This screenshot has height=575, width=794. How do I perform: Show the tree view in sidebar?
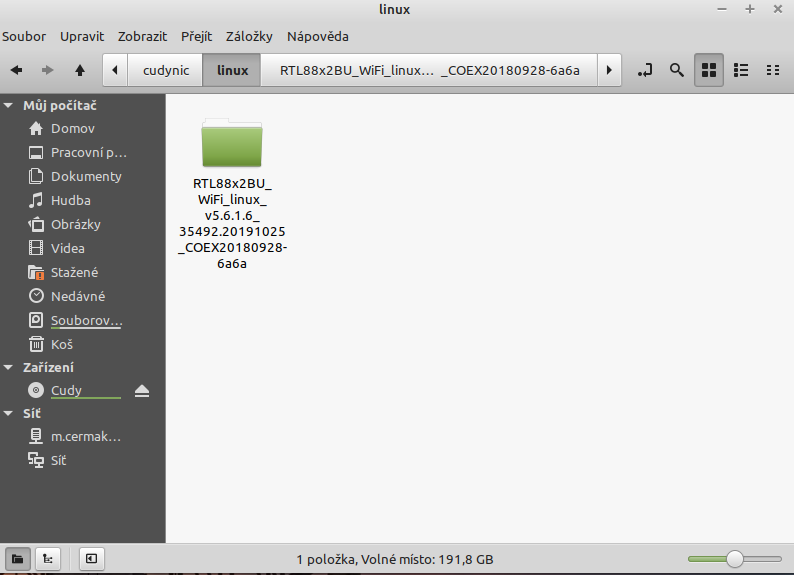(x=46, y=558)
